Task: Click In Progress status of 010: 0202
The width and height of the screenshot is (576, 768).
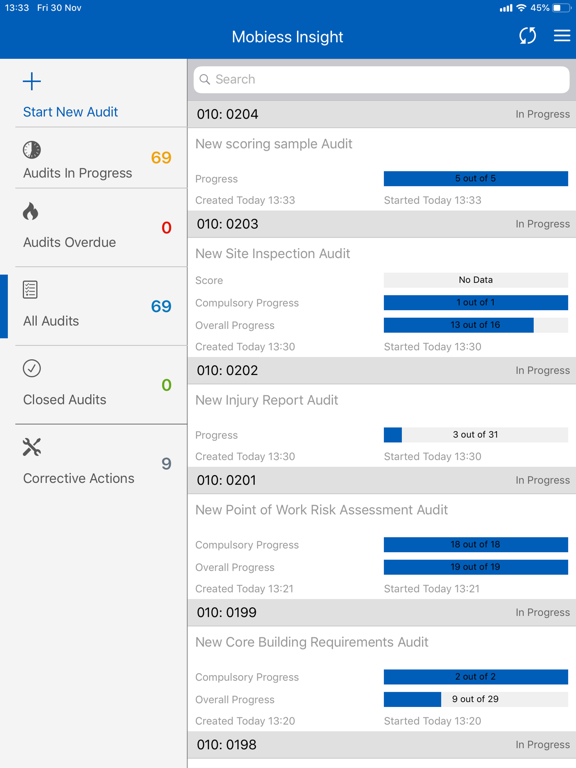Action: pos(542,370)
